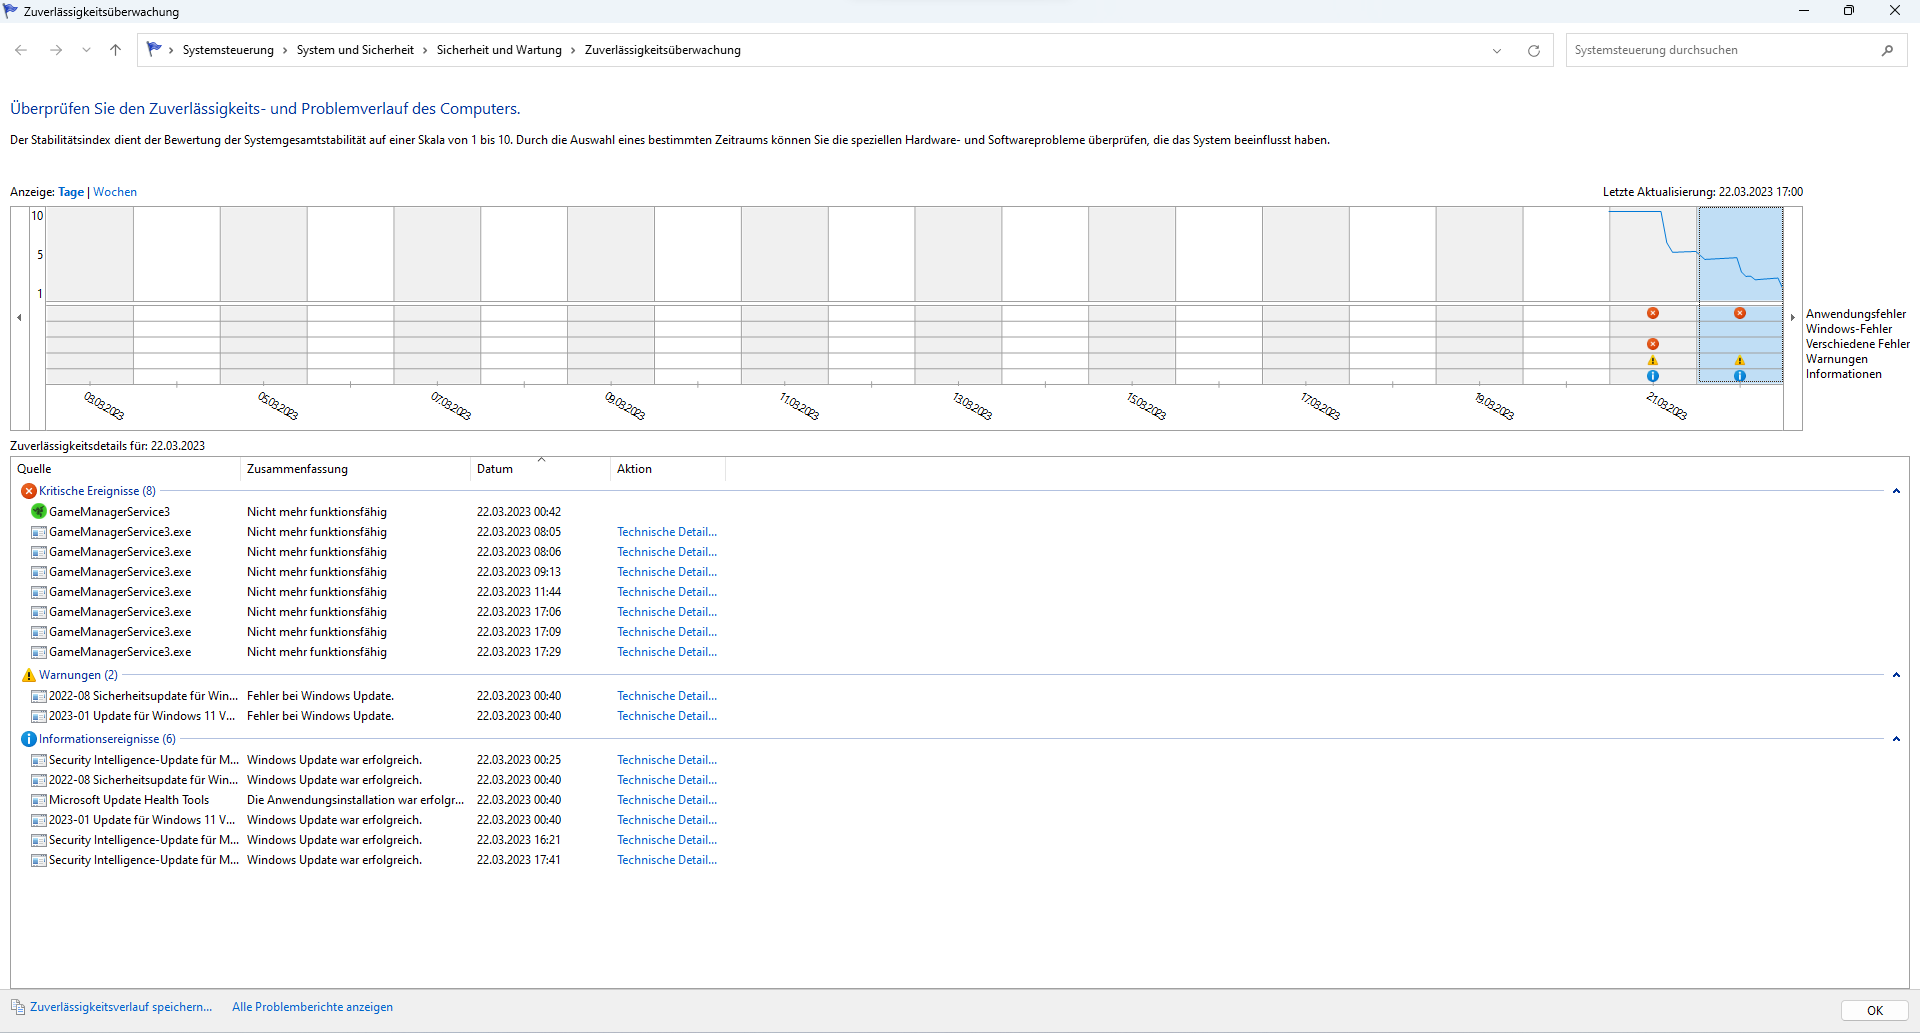The width and height of the screenshot is (1920, 1033).
Task: Click the green GameManagerService3 application icon
Action: pyautogui.click(x=38, y=511)
